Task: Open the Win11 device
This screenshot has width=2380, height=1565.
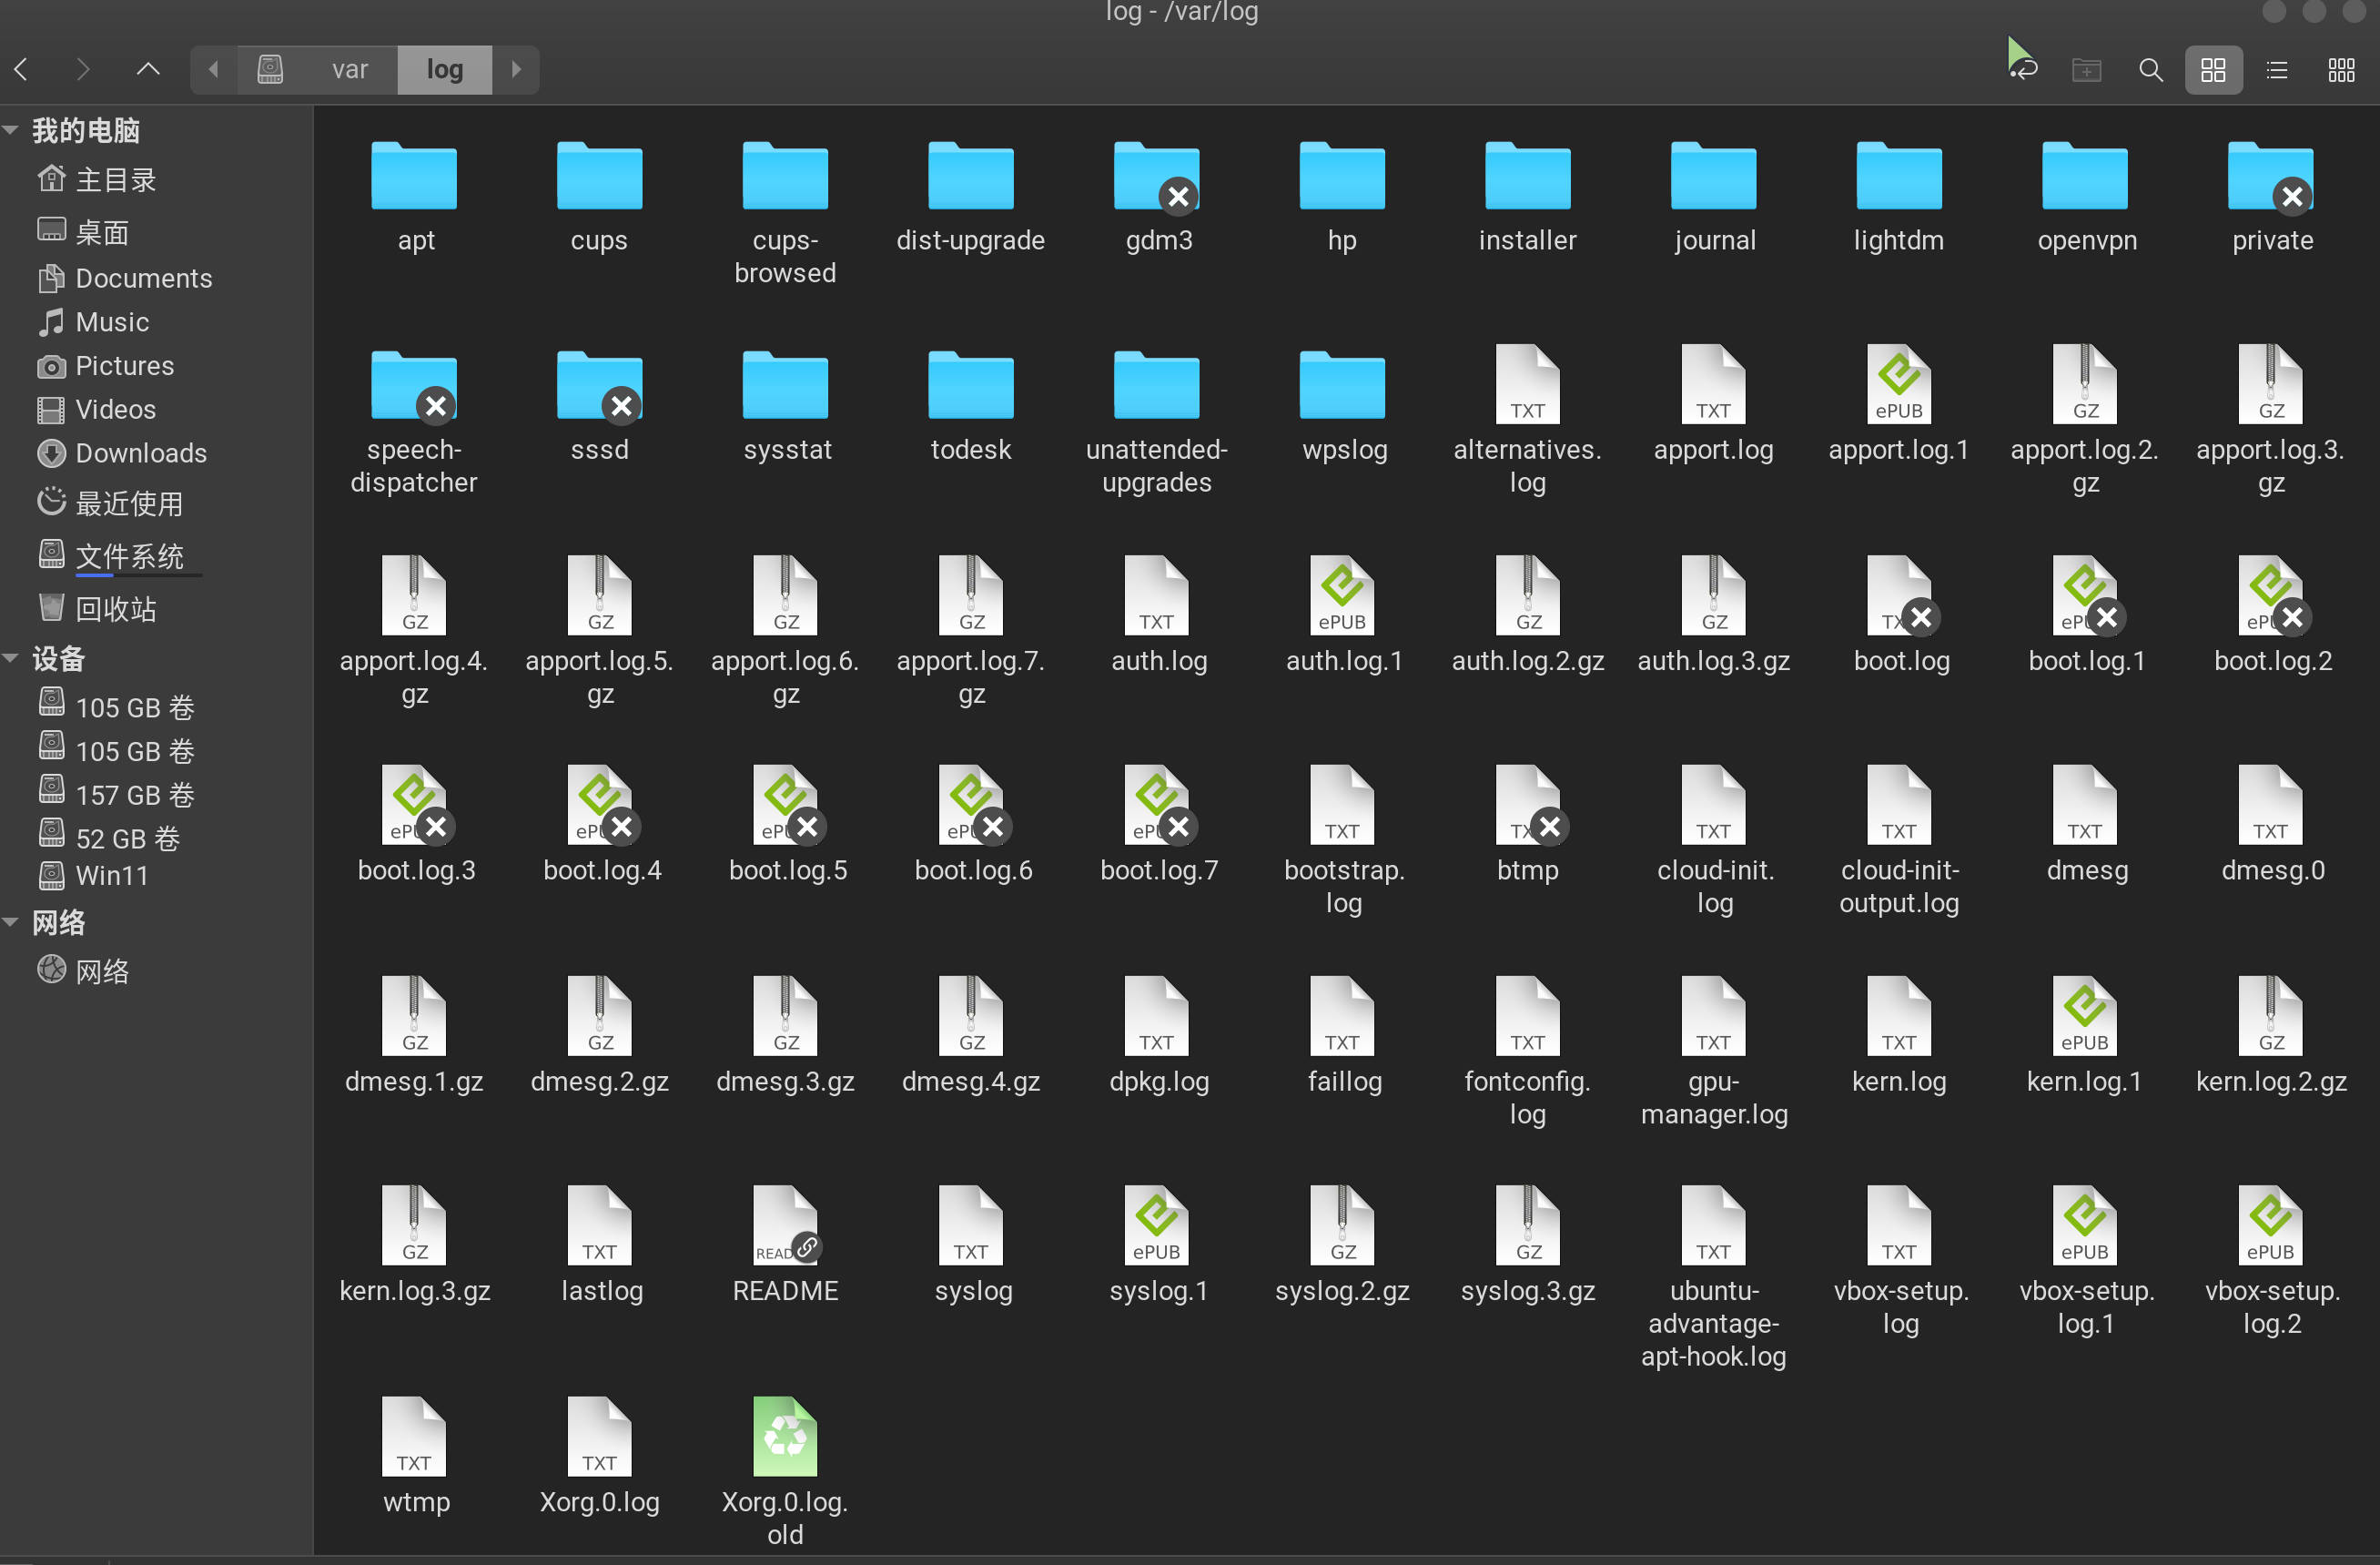Action: [92, 876]
